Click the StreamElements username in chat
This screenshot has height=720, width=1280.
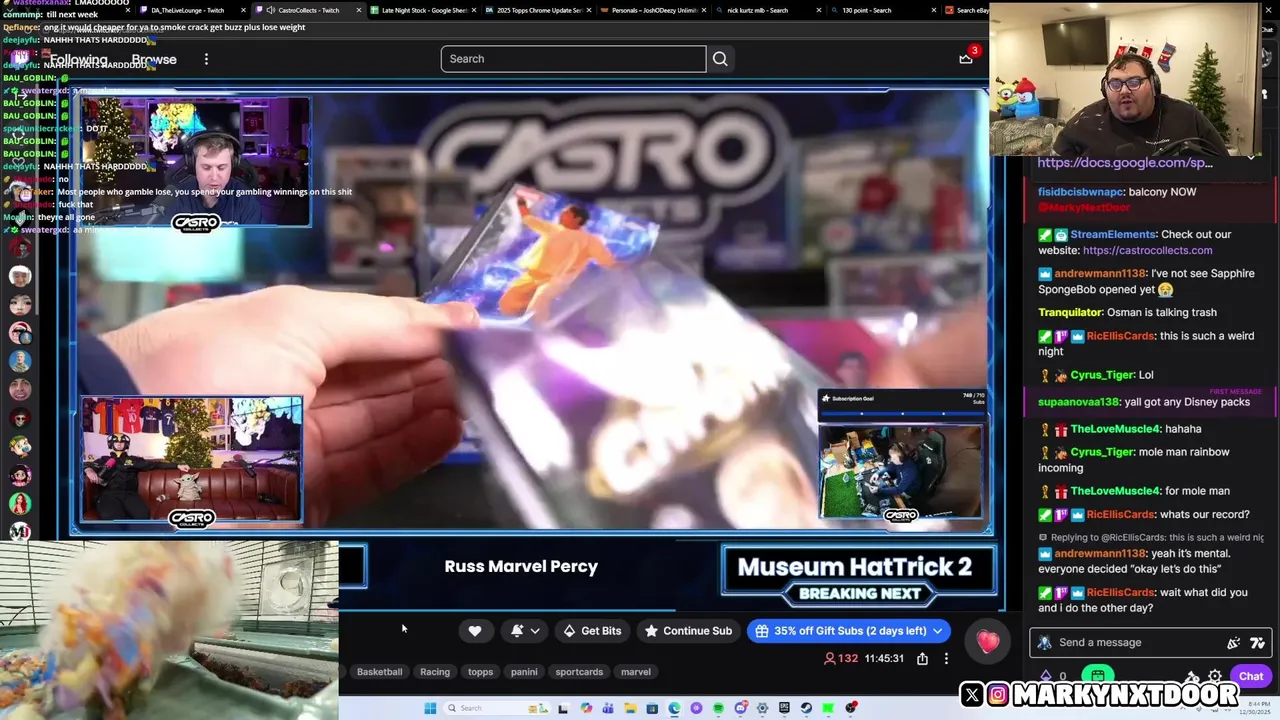click(1112, 234)
